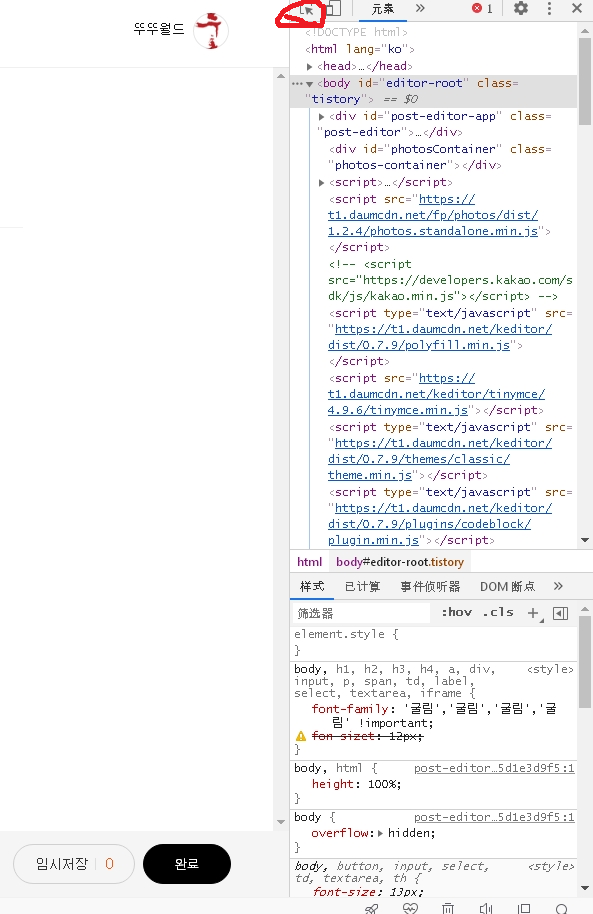Open post-editor source link for overflow rule
This screenshot has height=914, width=593.
point(494,817)
